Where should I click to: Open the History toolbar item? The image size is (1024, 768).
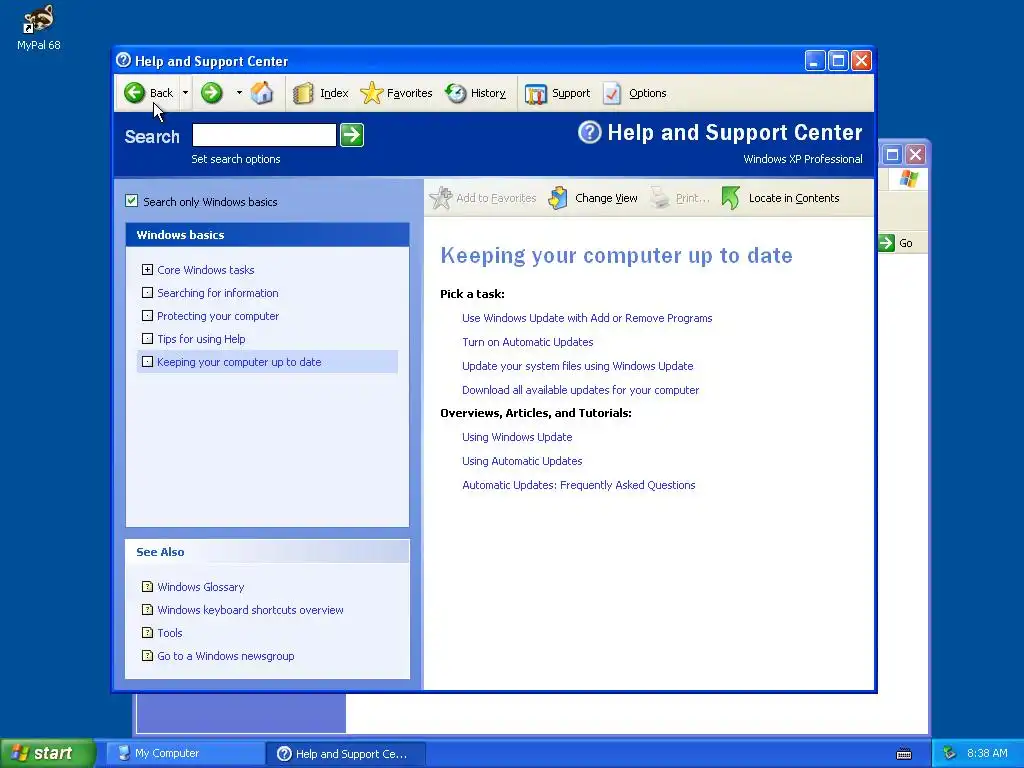(x=475, y=93)
